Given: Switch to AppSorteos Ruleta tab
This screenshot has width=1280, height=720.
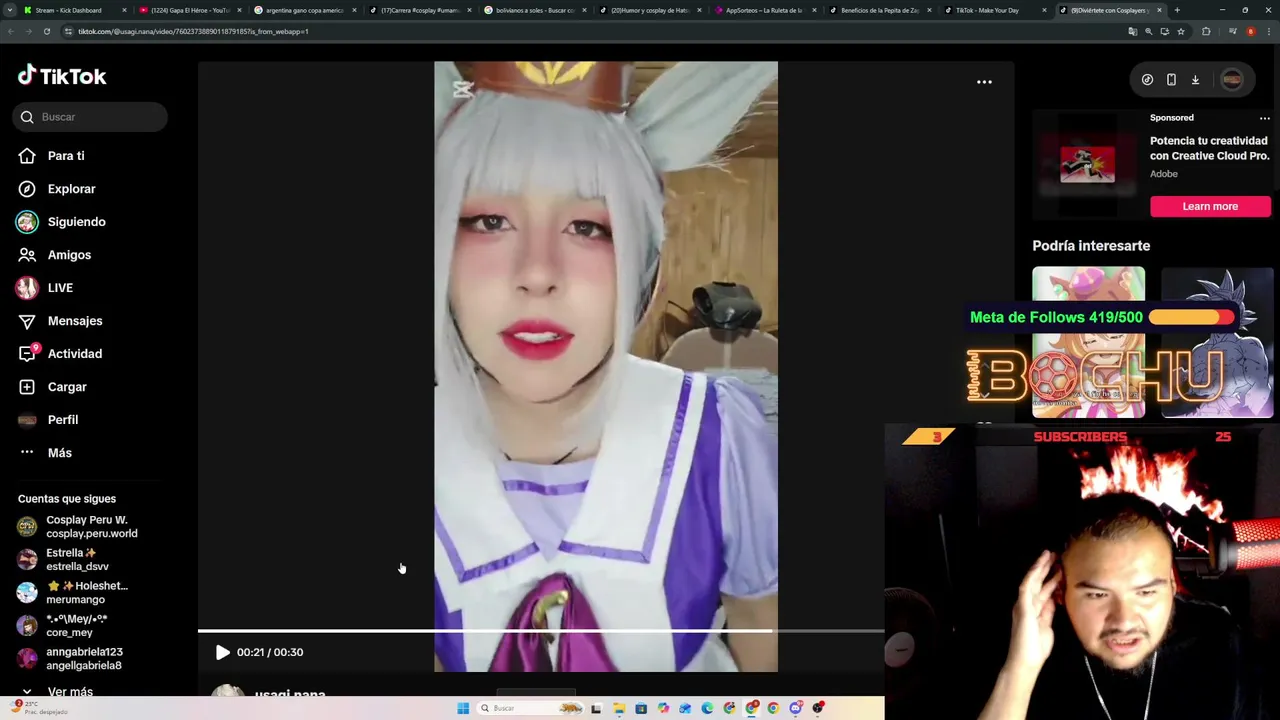Looking at the screenshot, I should [x=764, y=10].
